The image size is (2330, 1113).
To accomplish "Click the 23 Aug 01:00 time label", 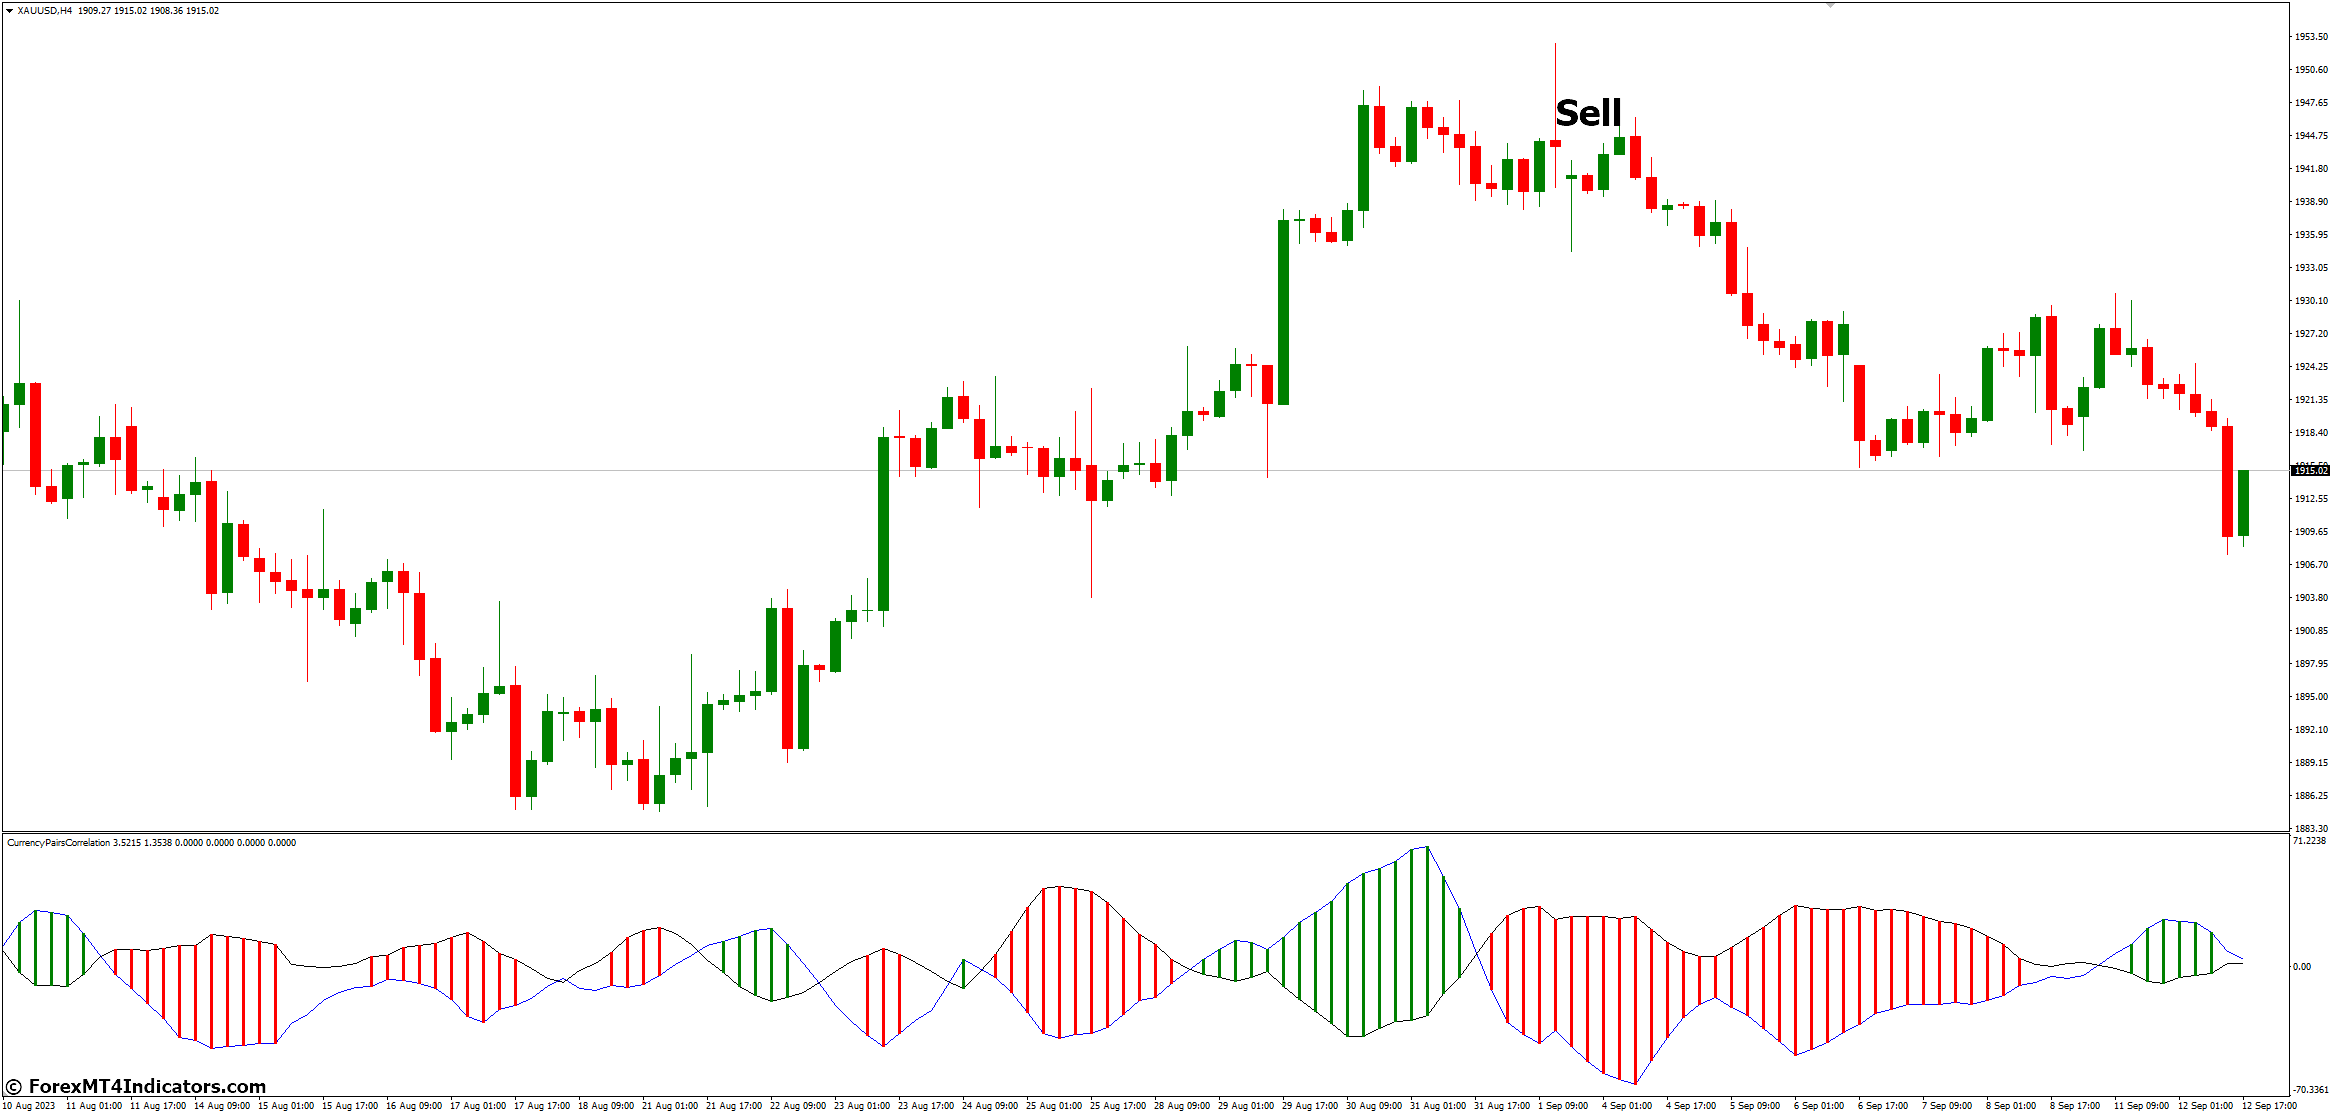I will (862, 1106).
